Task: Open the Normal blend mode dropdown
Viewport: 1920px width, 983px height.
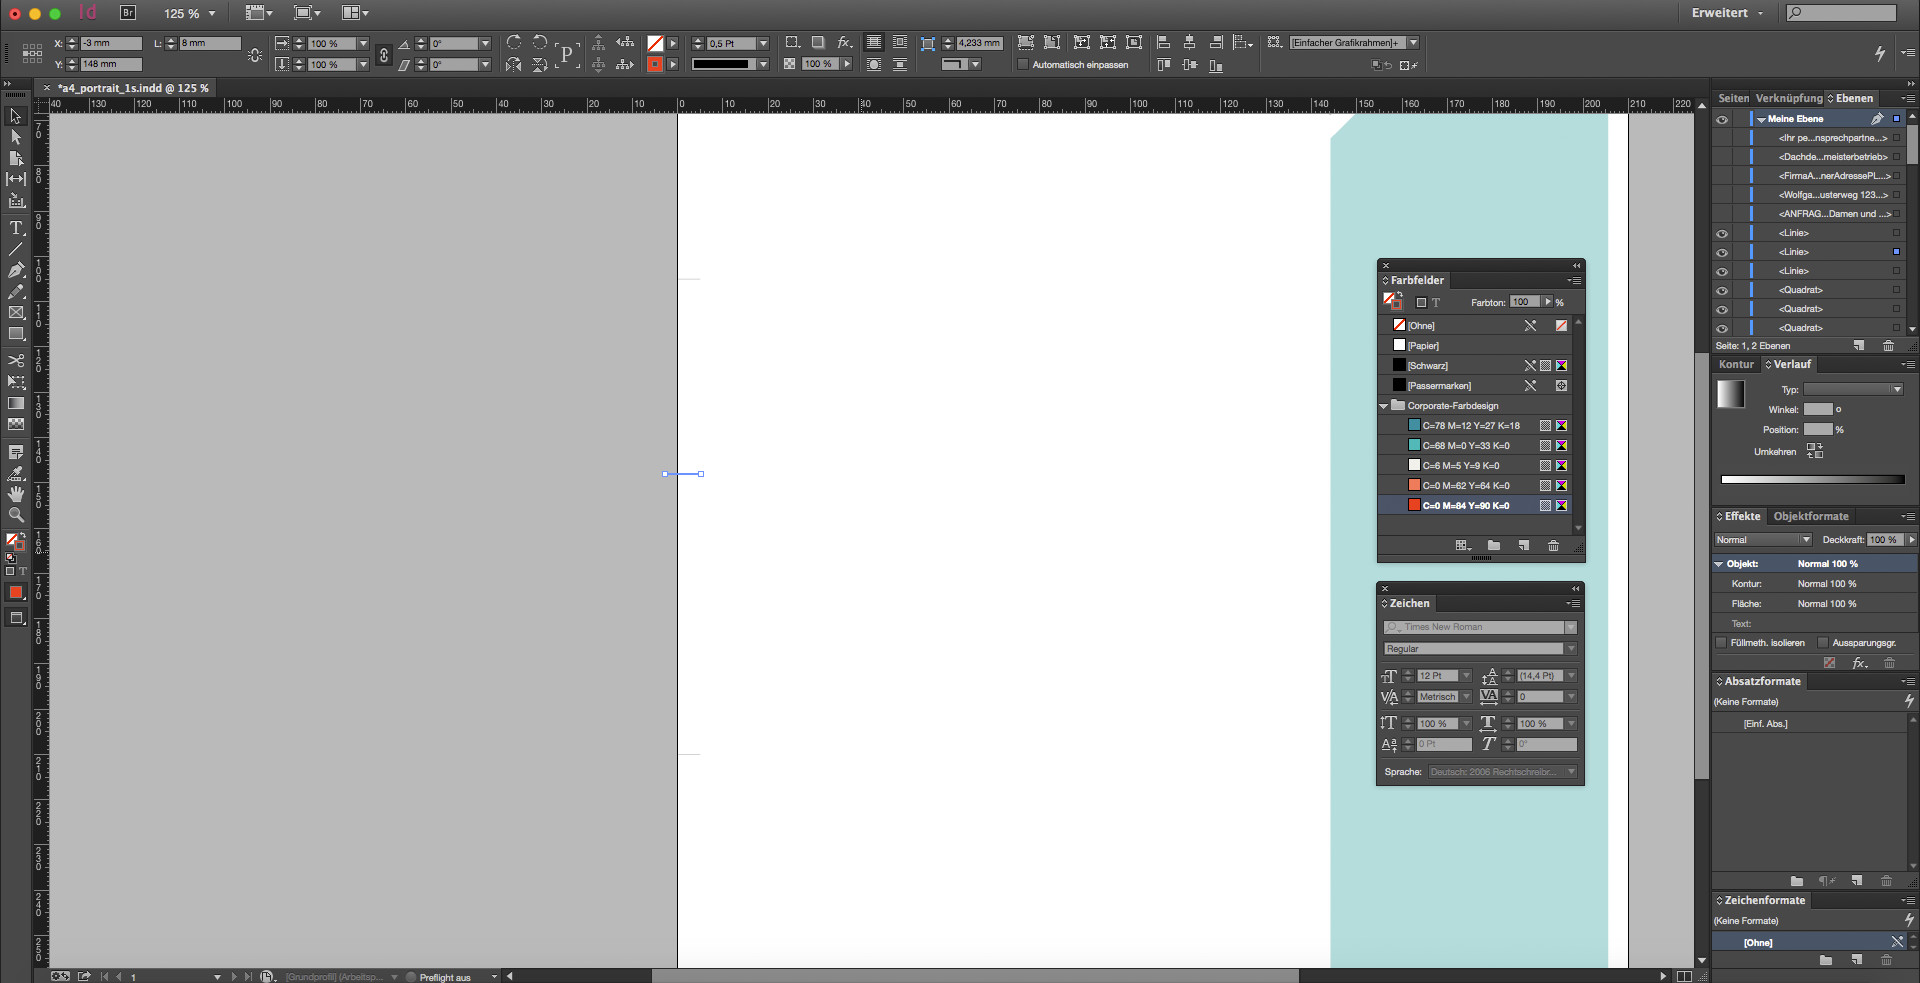Action: tap(1762, 540)
